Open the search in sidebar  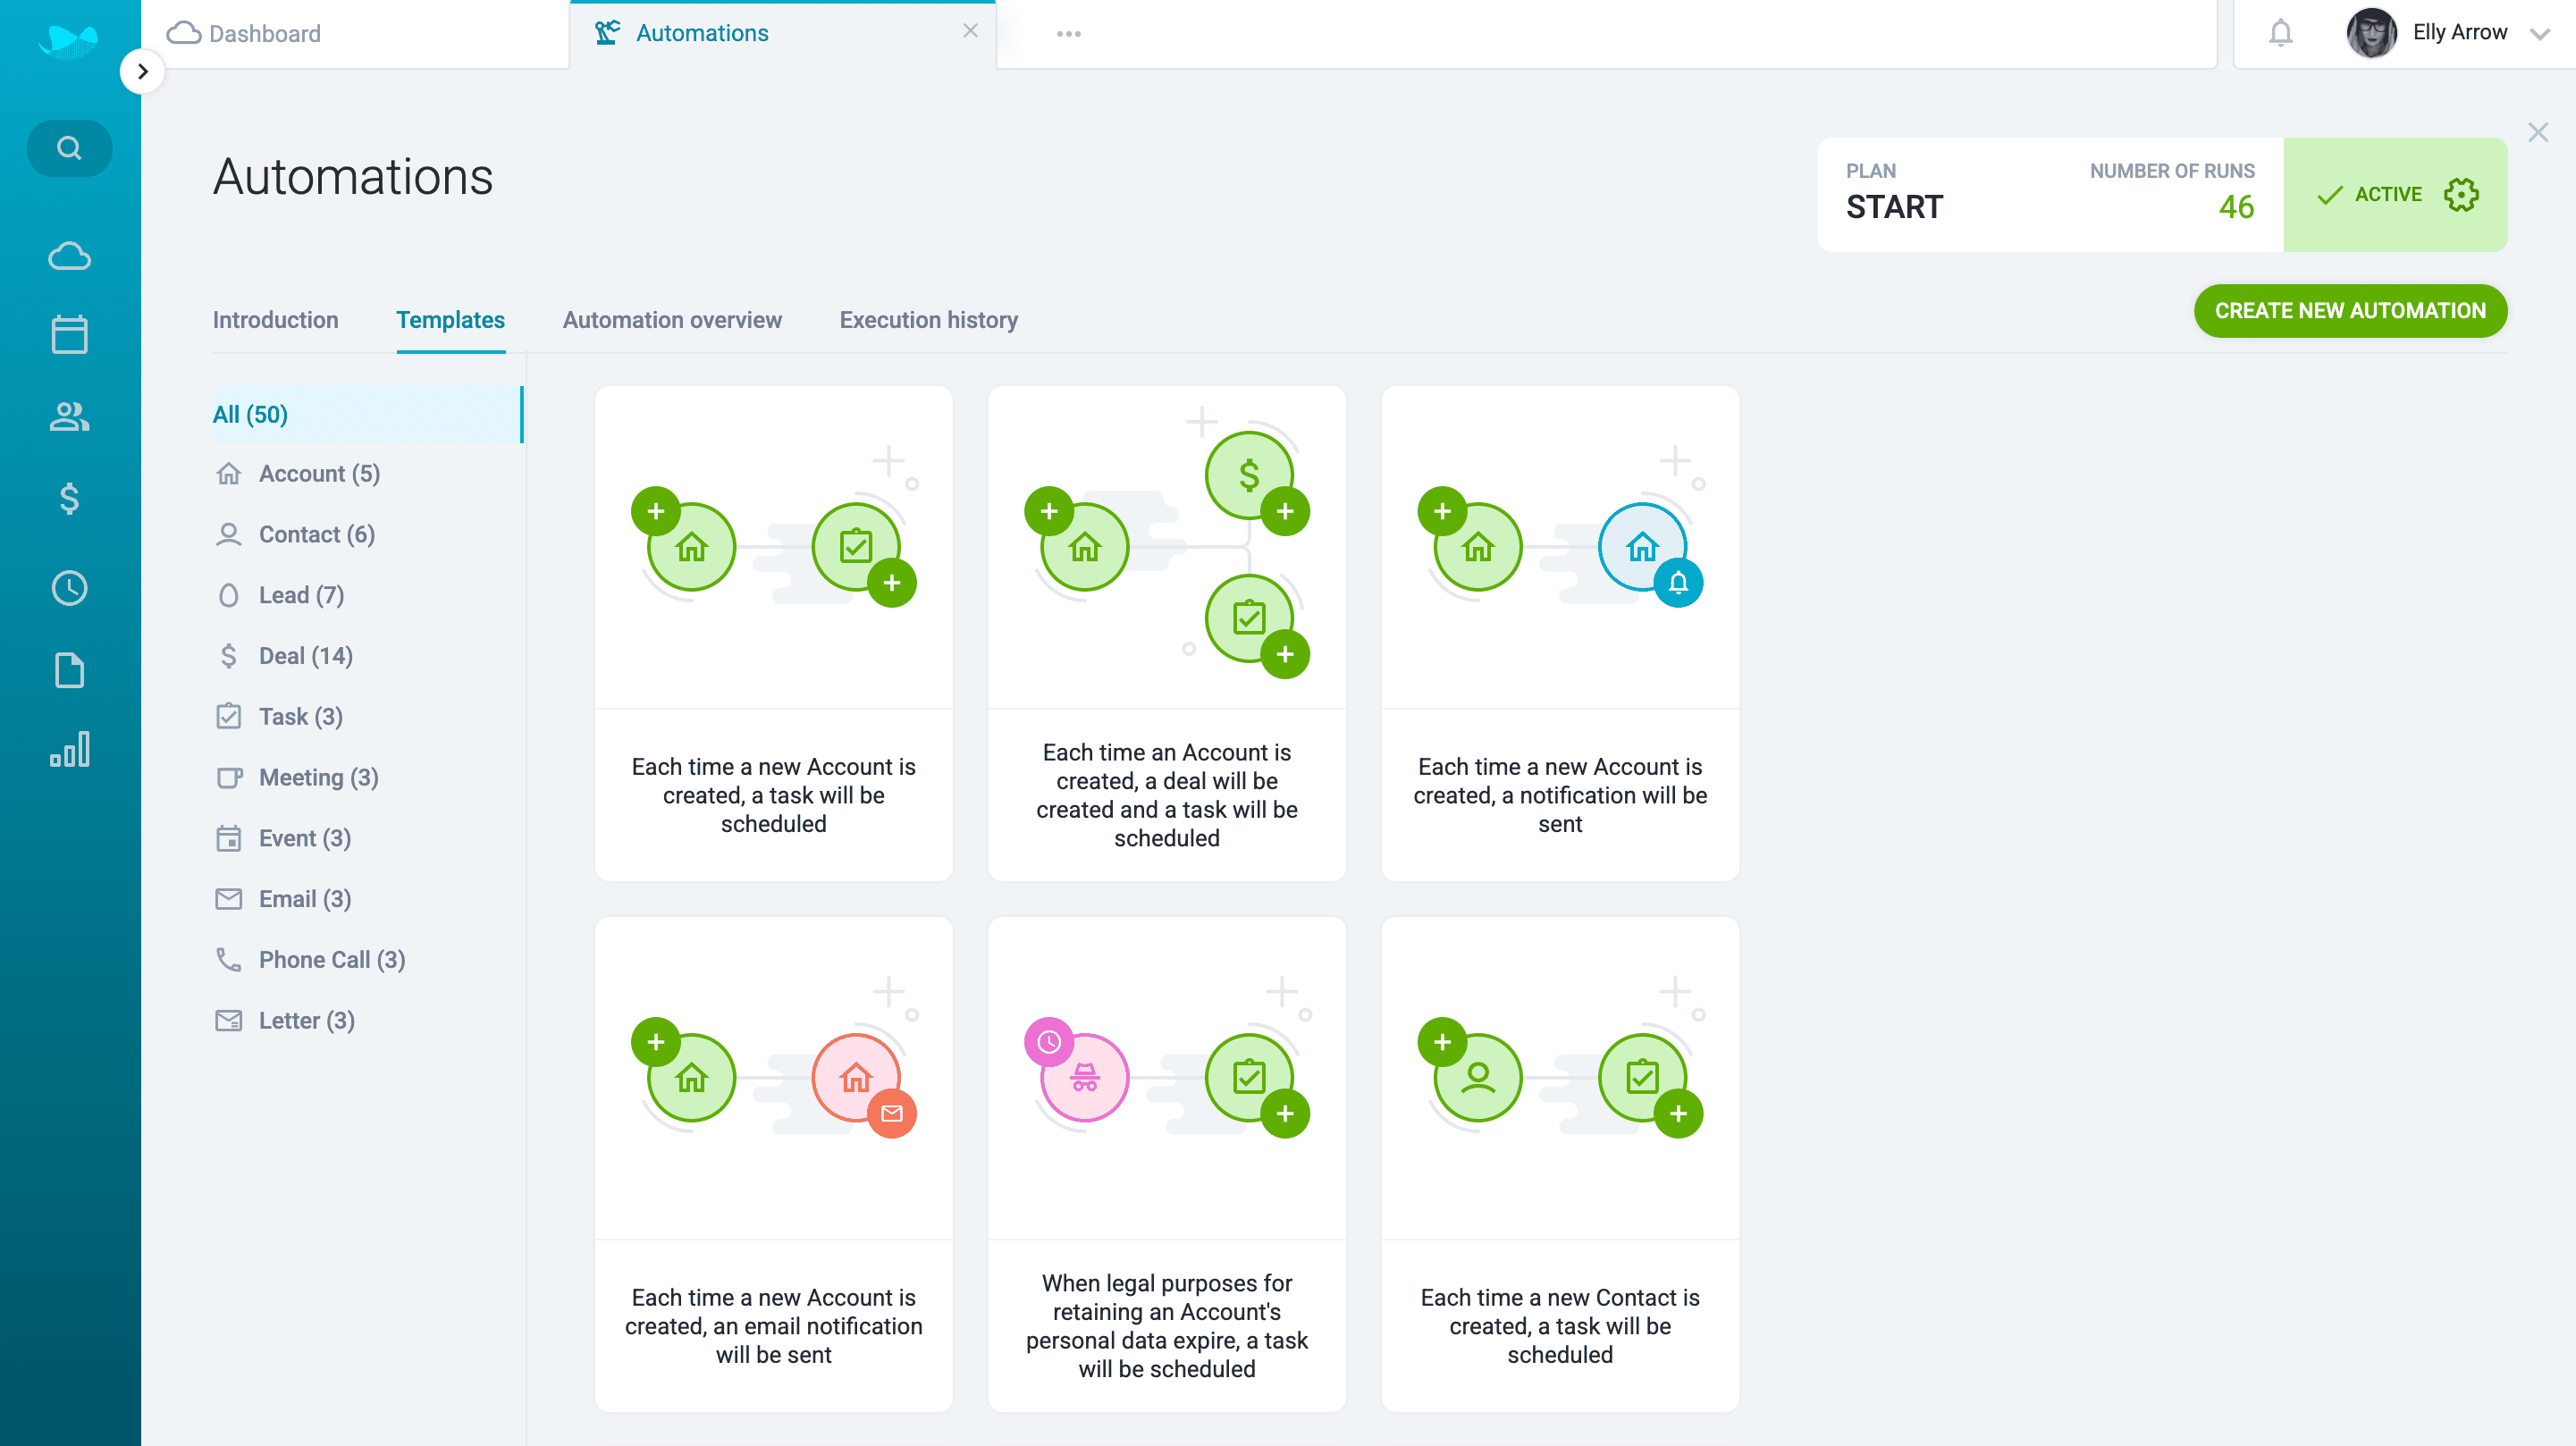click(69, 148)
